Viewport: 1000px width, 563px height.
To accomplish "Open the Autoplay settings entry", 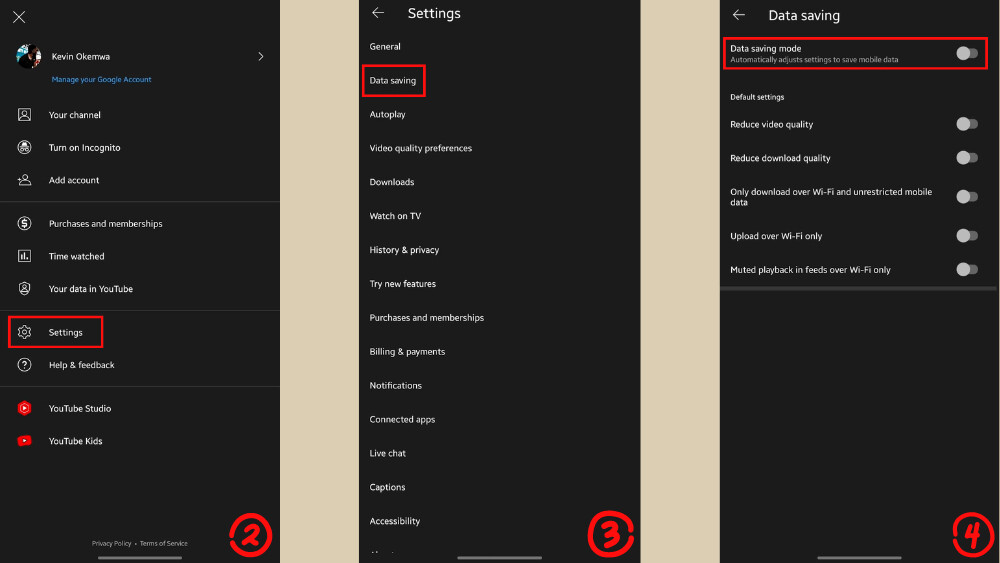I will [388, 115].
